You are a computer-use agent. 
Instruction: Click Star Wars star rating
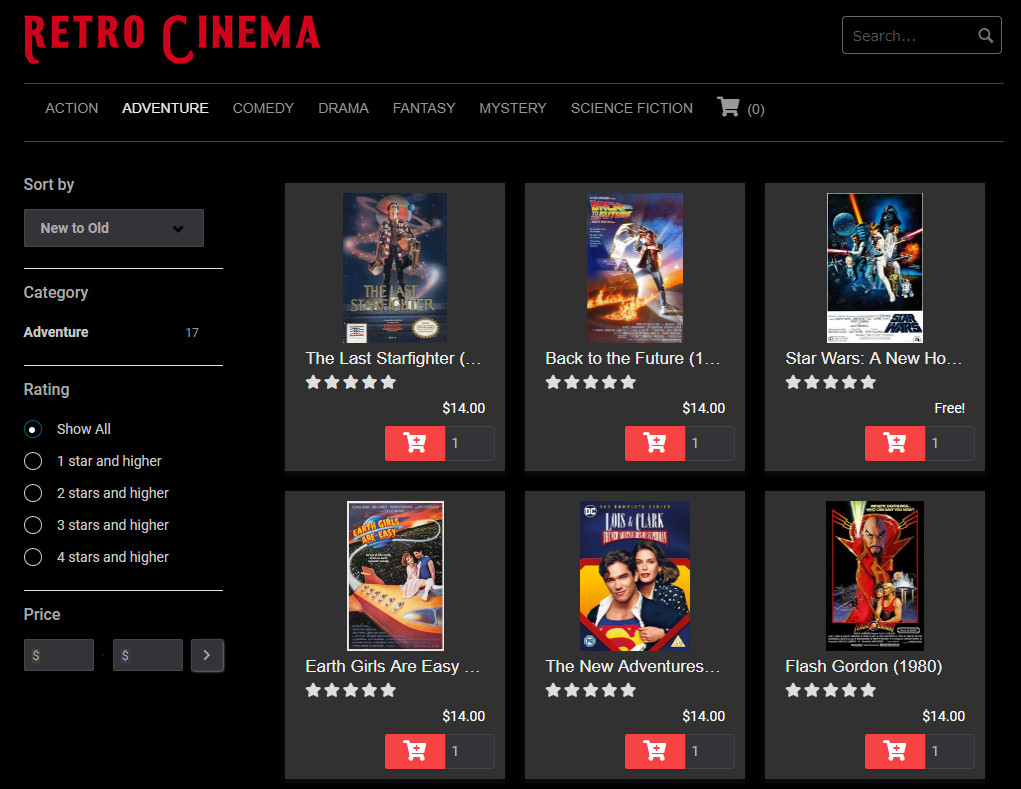point(831,382)
